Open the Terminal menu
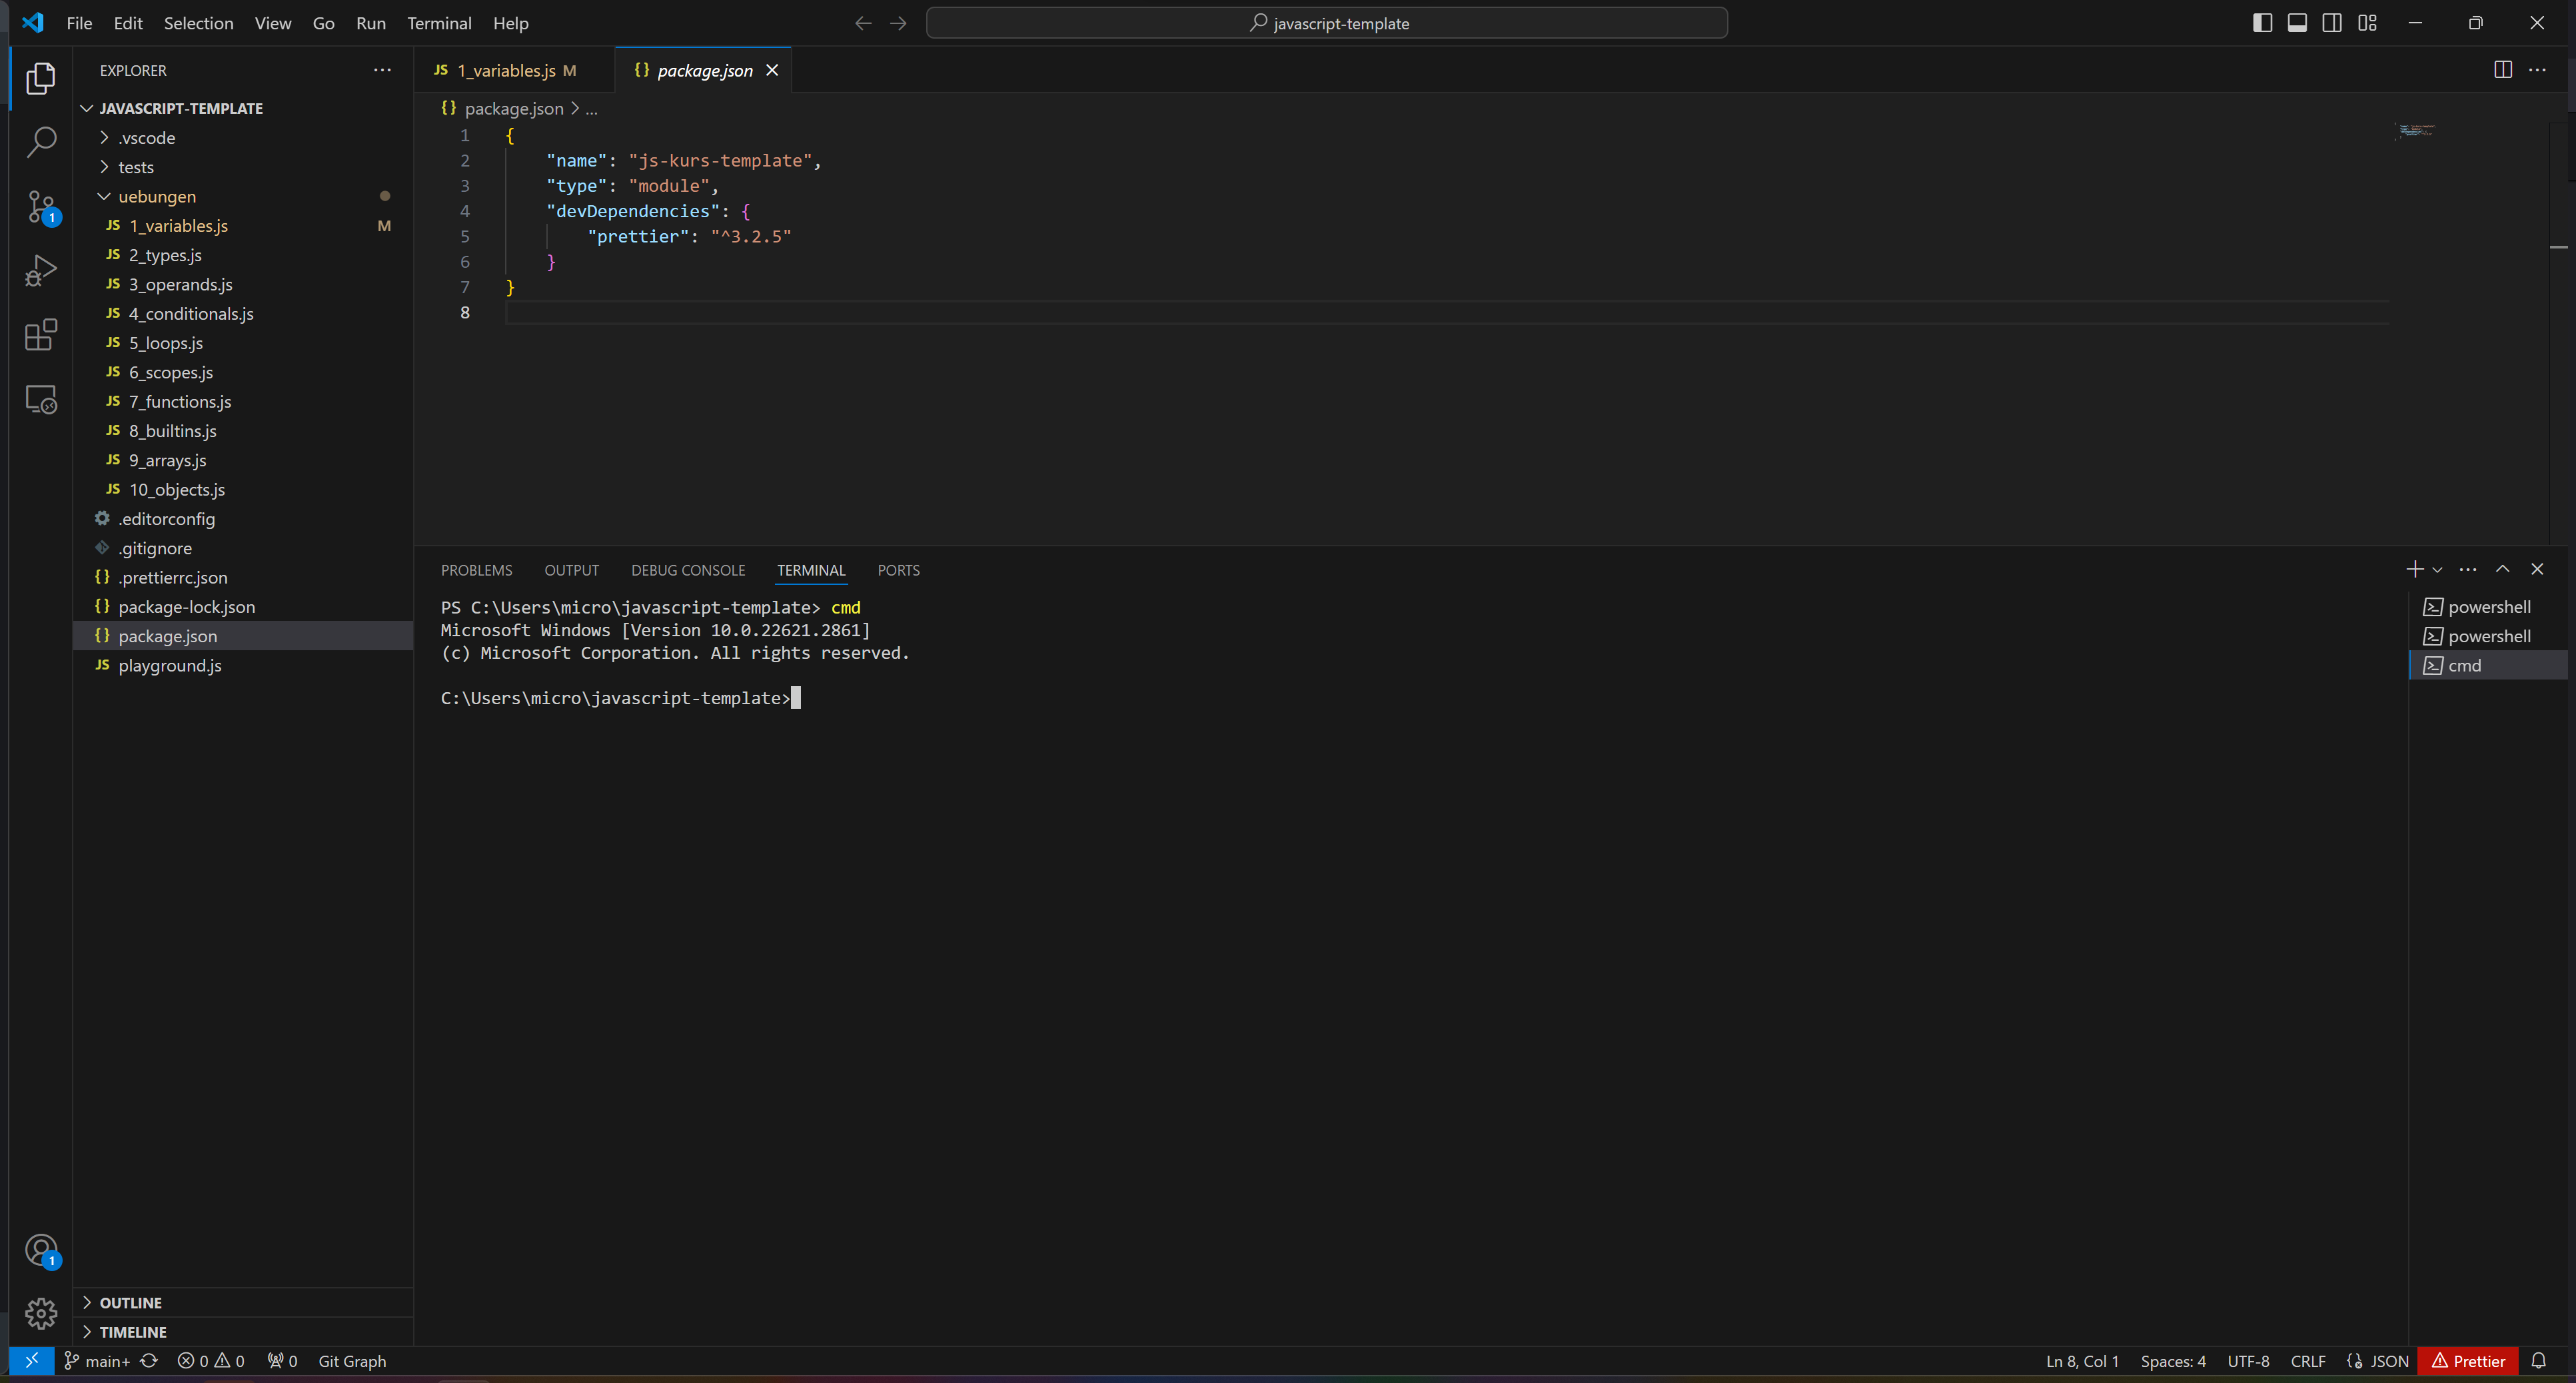 [438, 23]
